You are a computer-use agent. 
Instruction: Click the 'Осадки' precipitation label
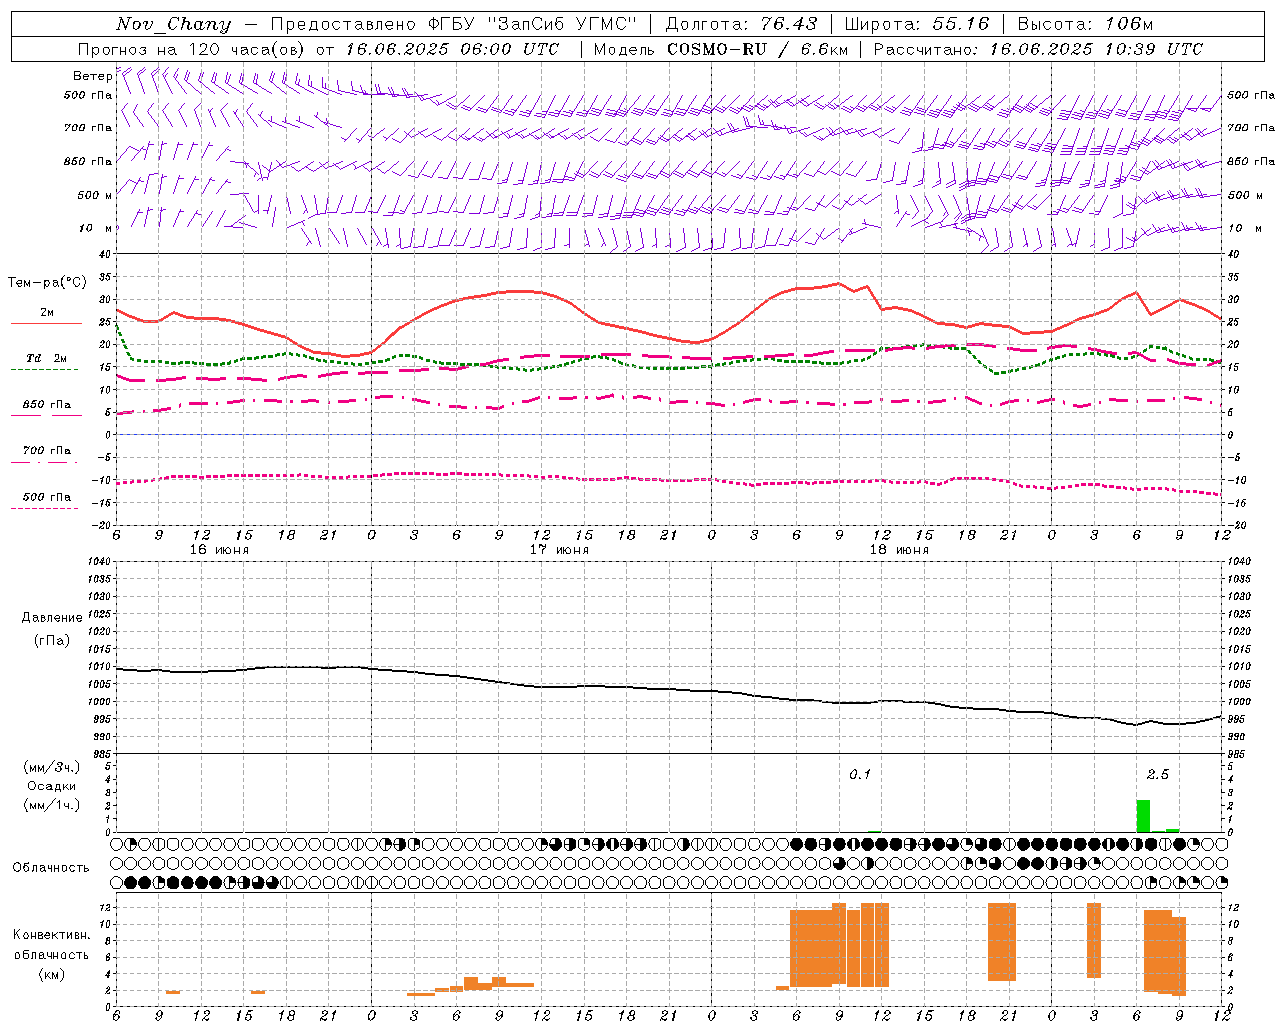click(52, 786)
